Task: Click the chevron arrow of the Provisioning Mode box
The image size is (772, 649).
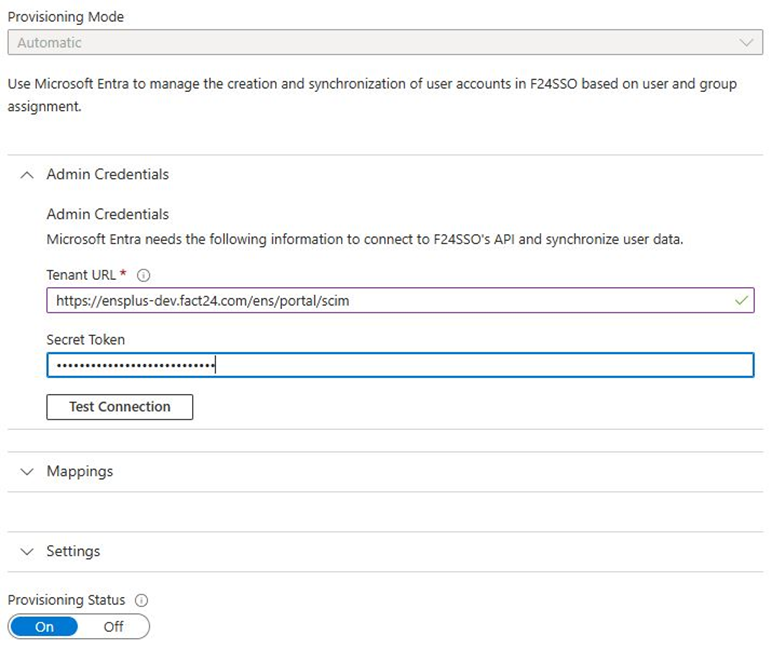Action: (746, 42)
